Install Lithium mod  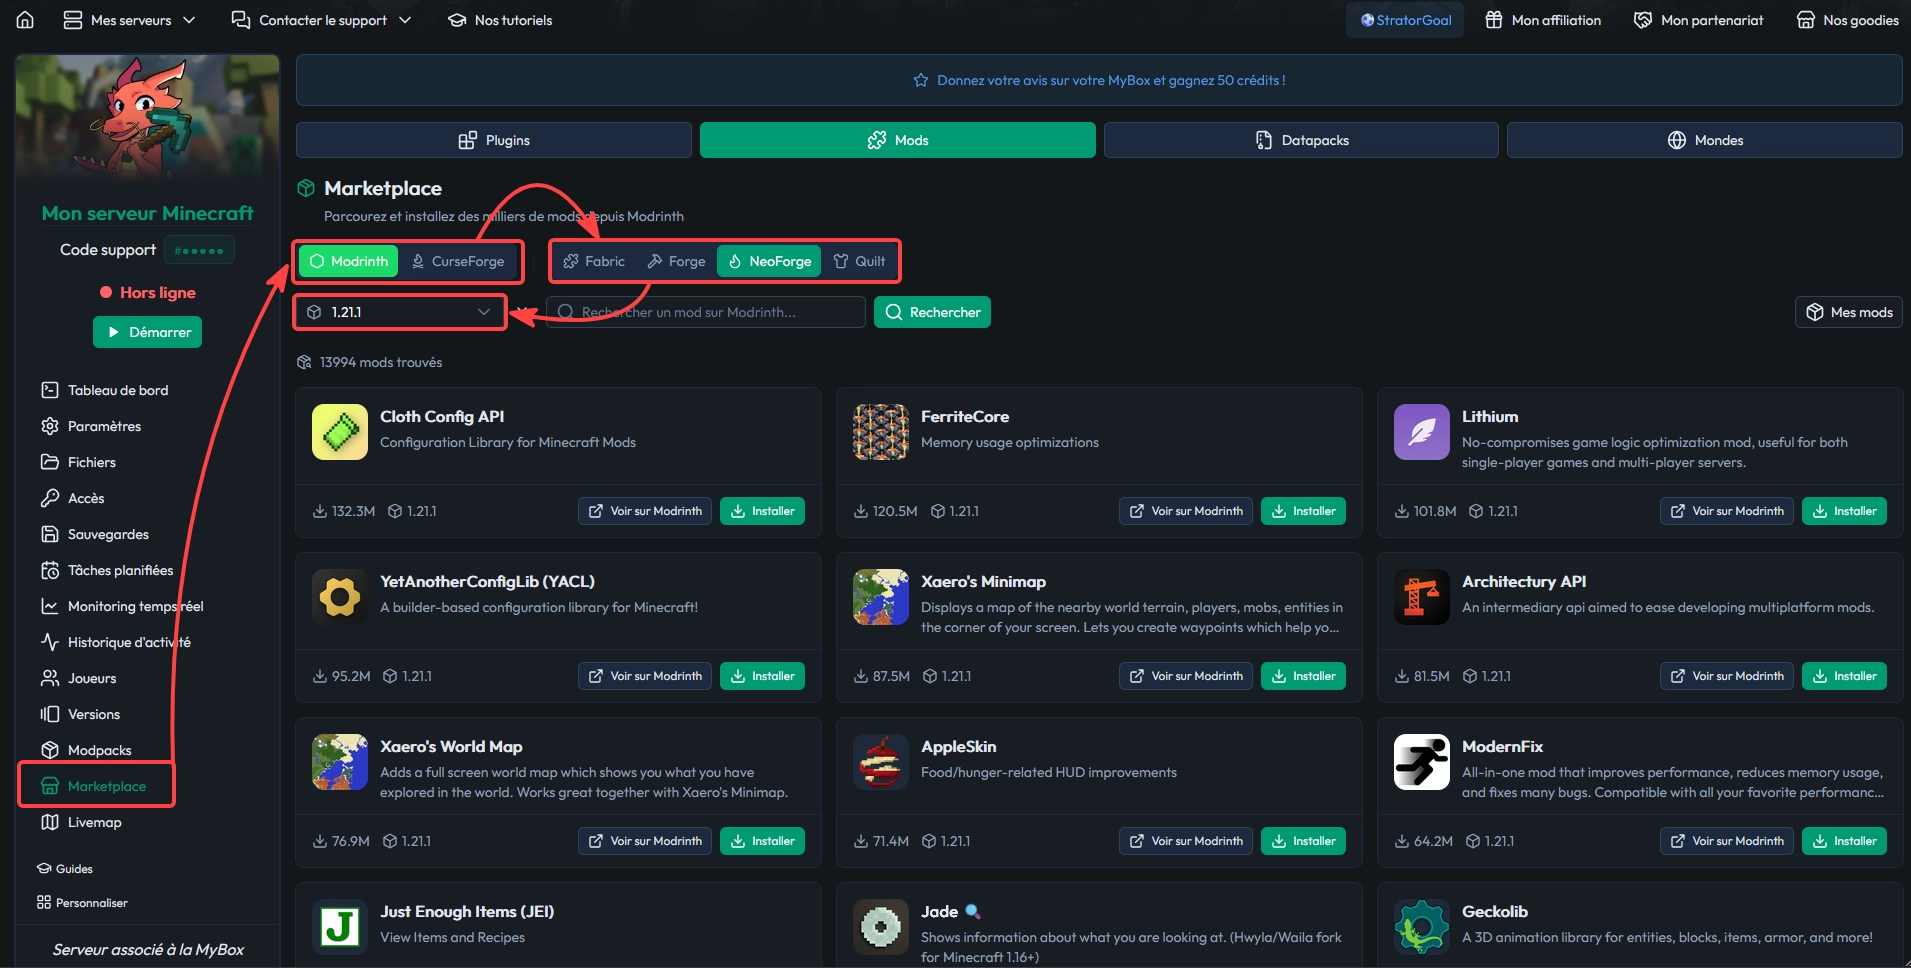[x=1844, y=511]
